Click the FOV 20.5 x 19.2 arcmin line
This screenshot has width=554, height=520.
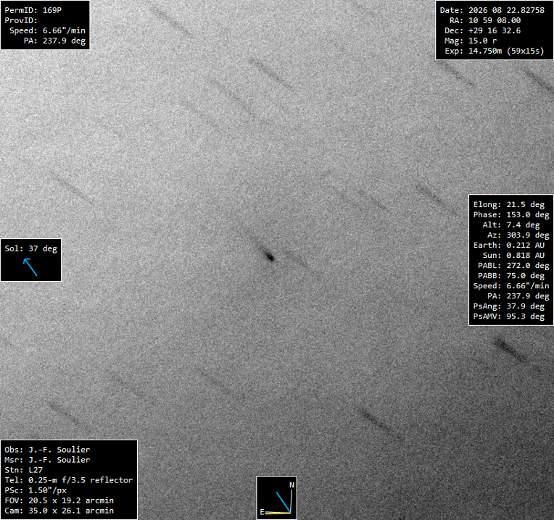[x=59, y=501]
